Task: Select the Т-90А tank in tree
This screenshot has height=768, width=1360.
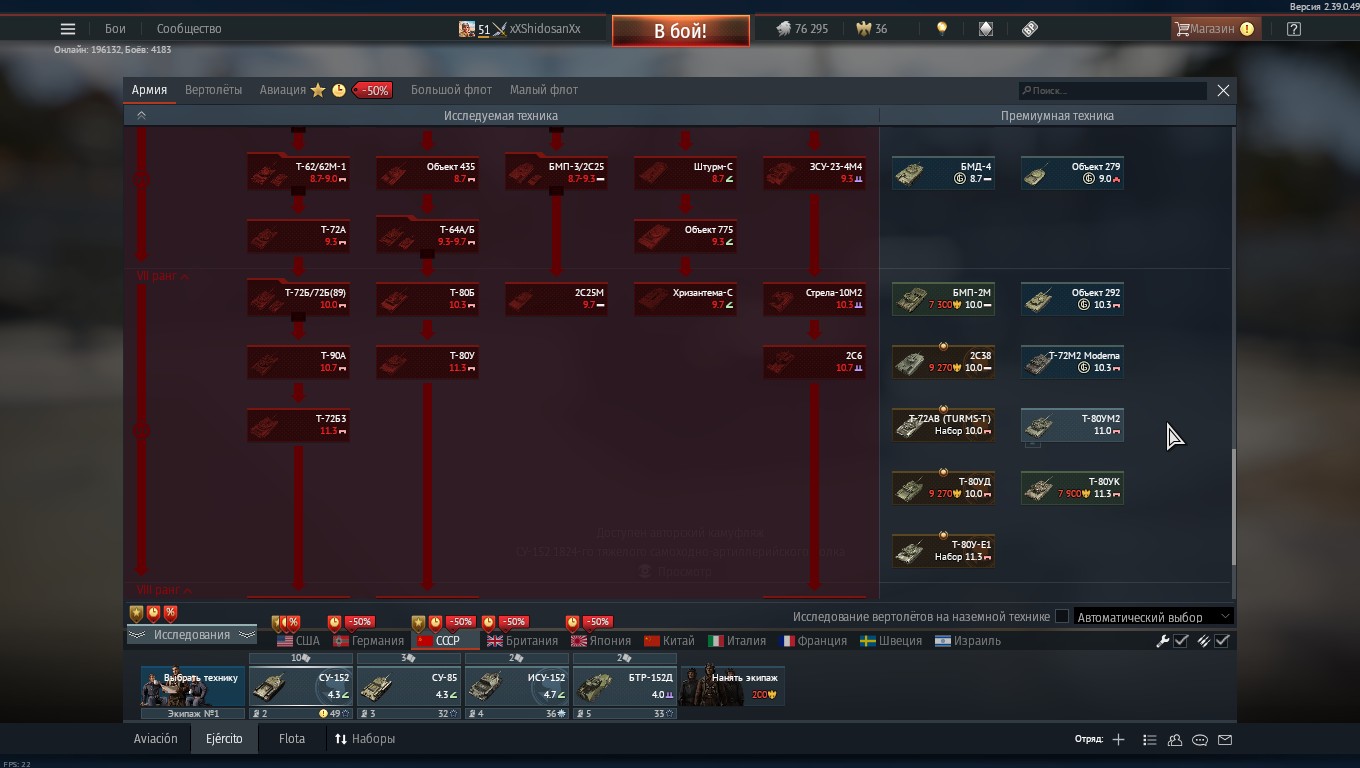Action: pos(298,362)
